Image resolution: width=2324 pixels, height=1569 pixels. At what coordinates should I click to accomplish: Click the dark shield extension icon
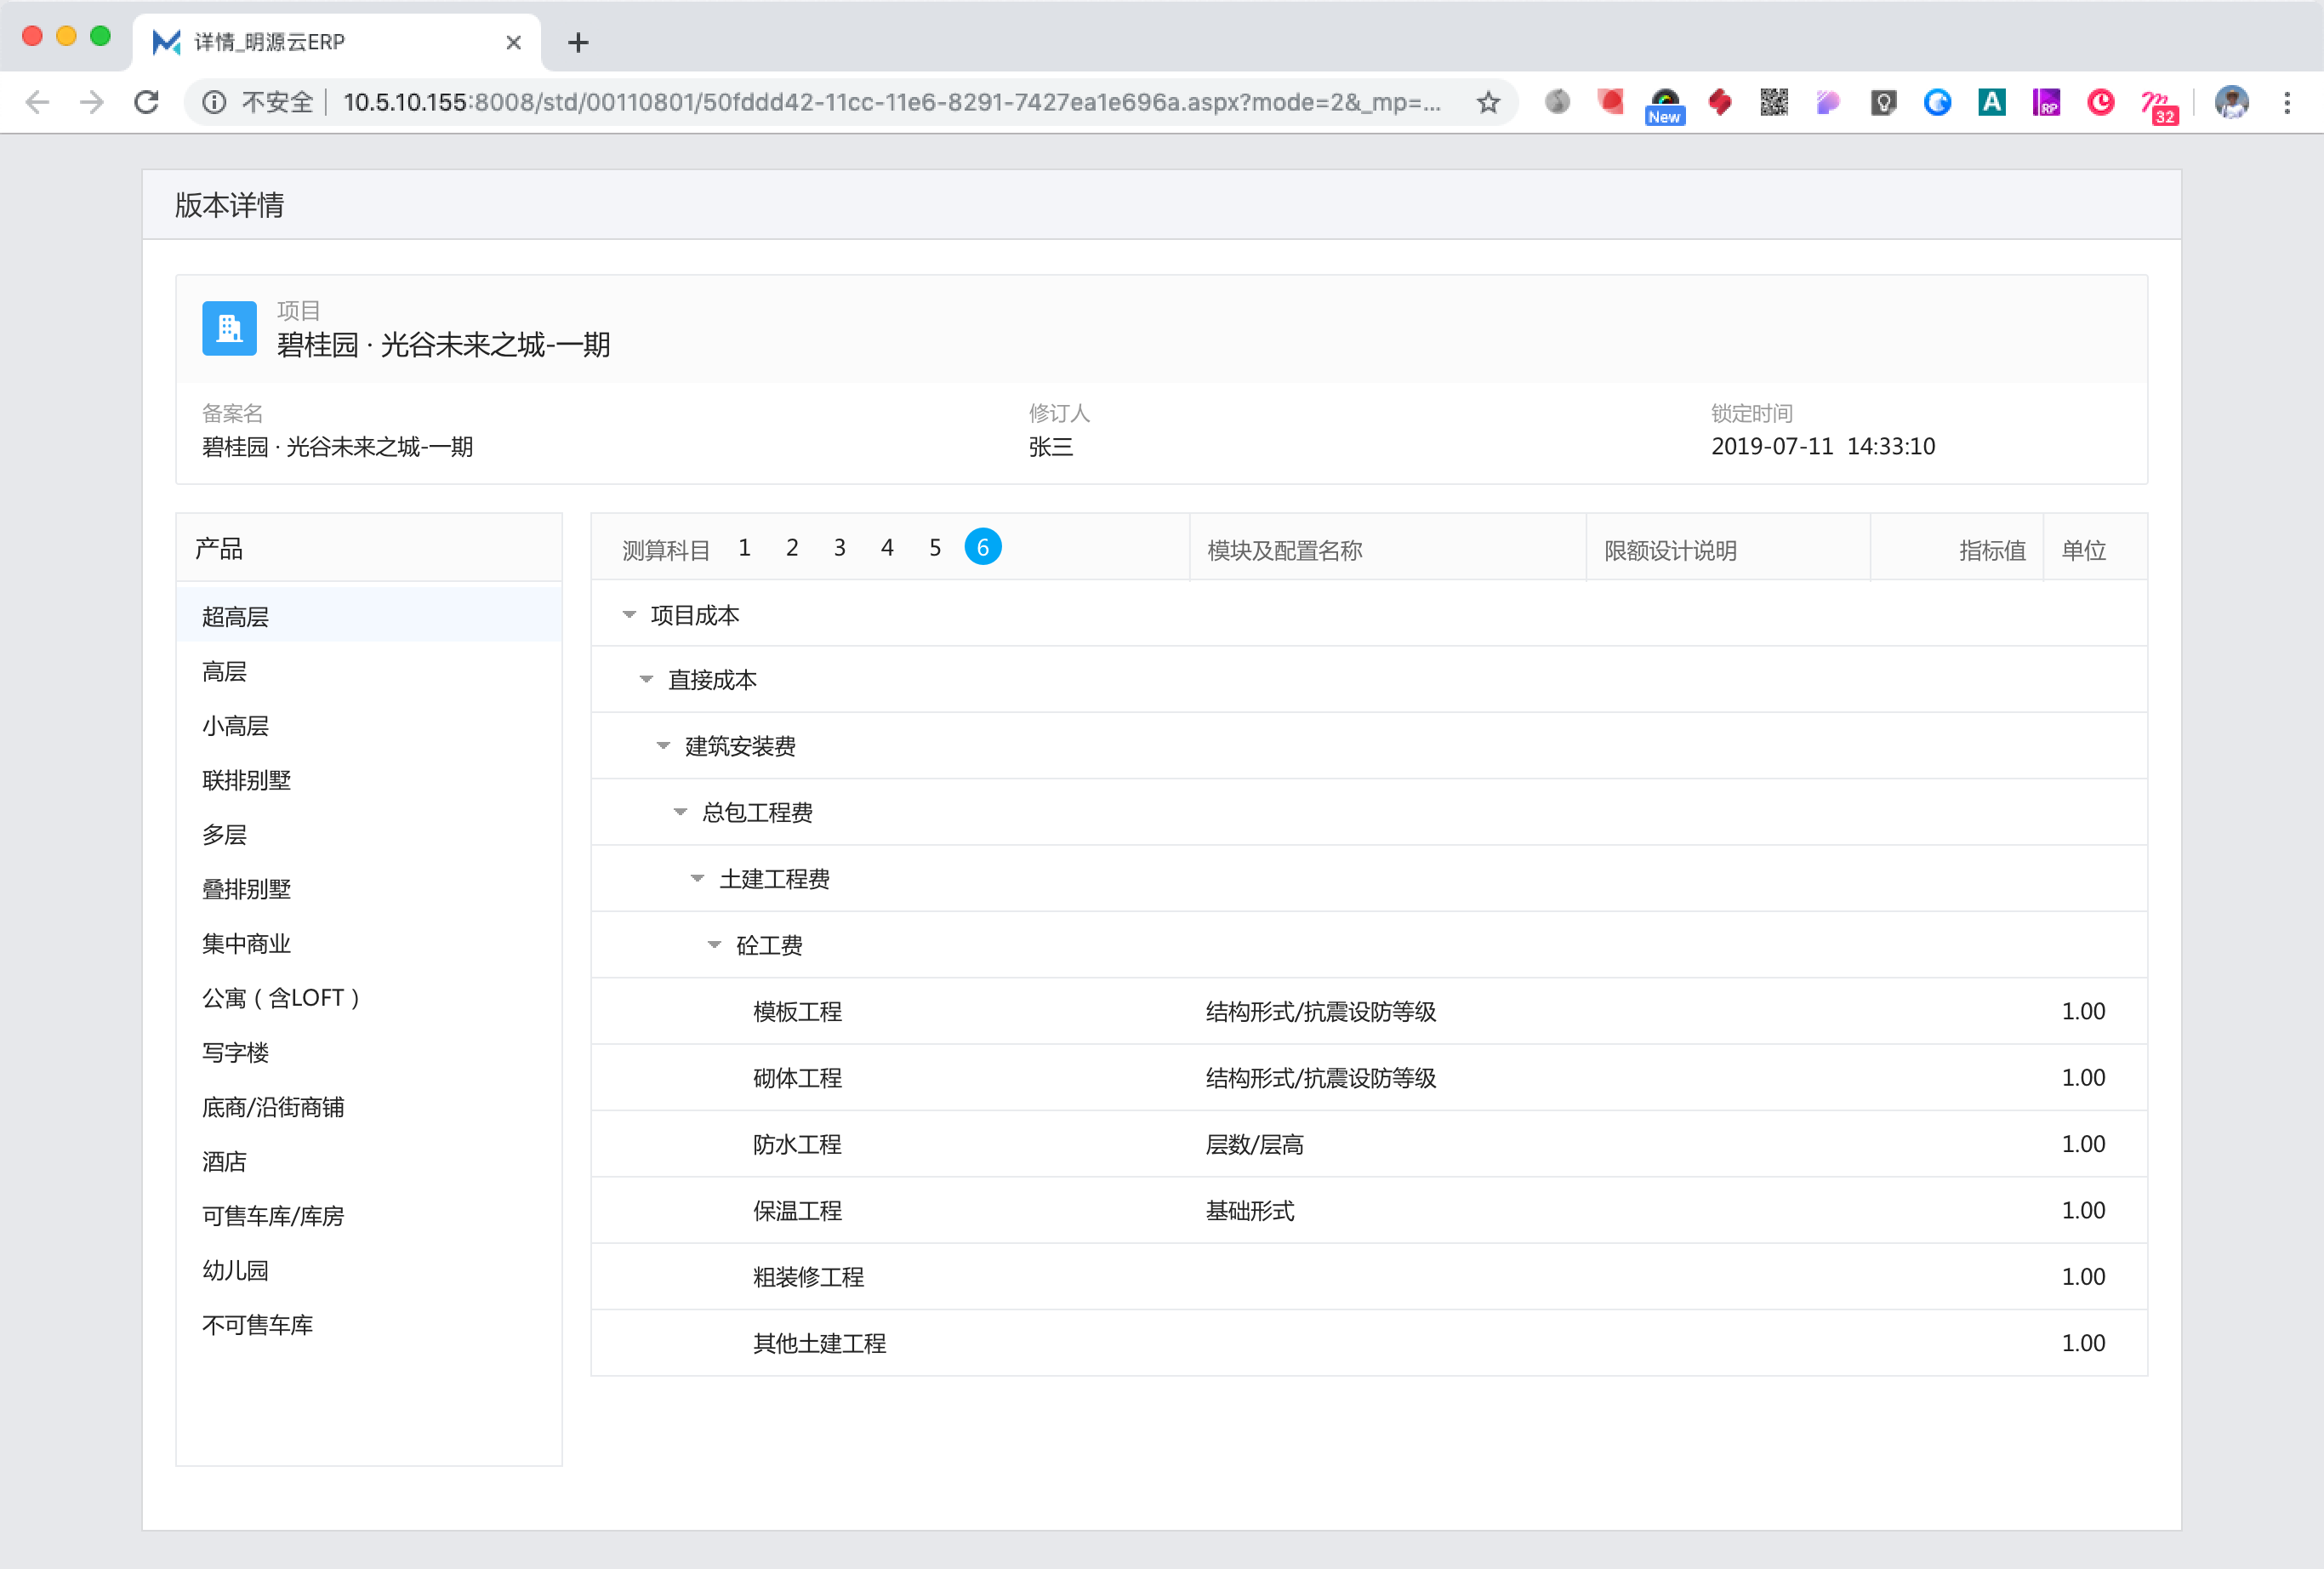point(1883,102)
